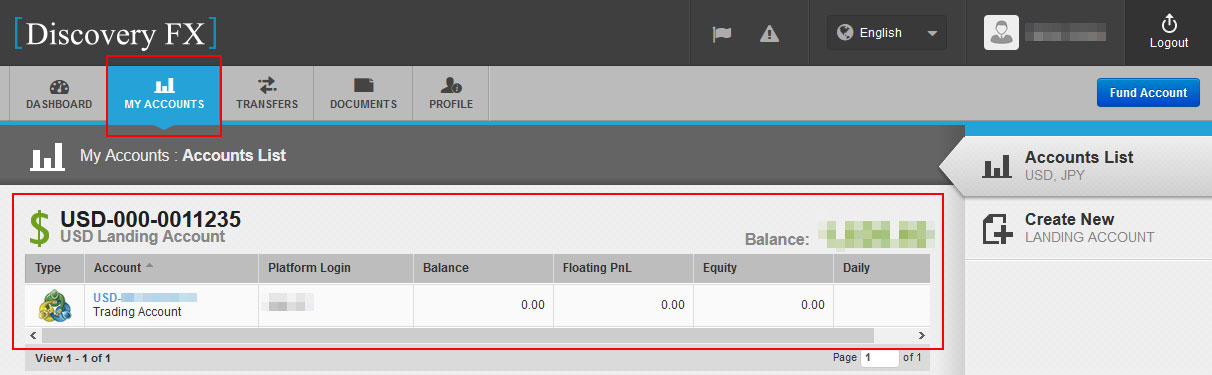Click the user avatar icon
This screenshot has height=375, width=1212.
click(x=999, y=33)
